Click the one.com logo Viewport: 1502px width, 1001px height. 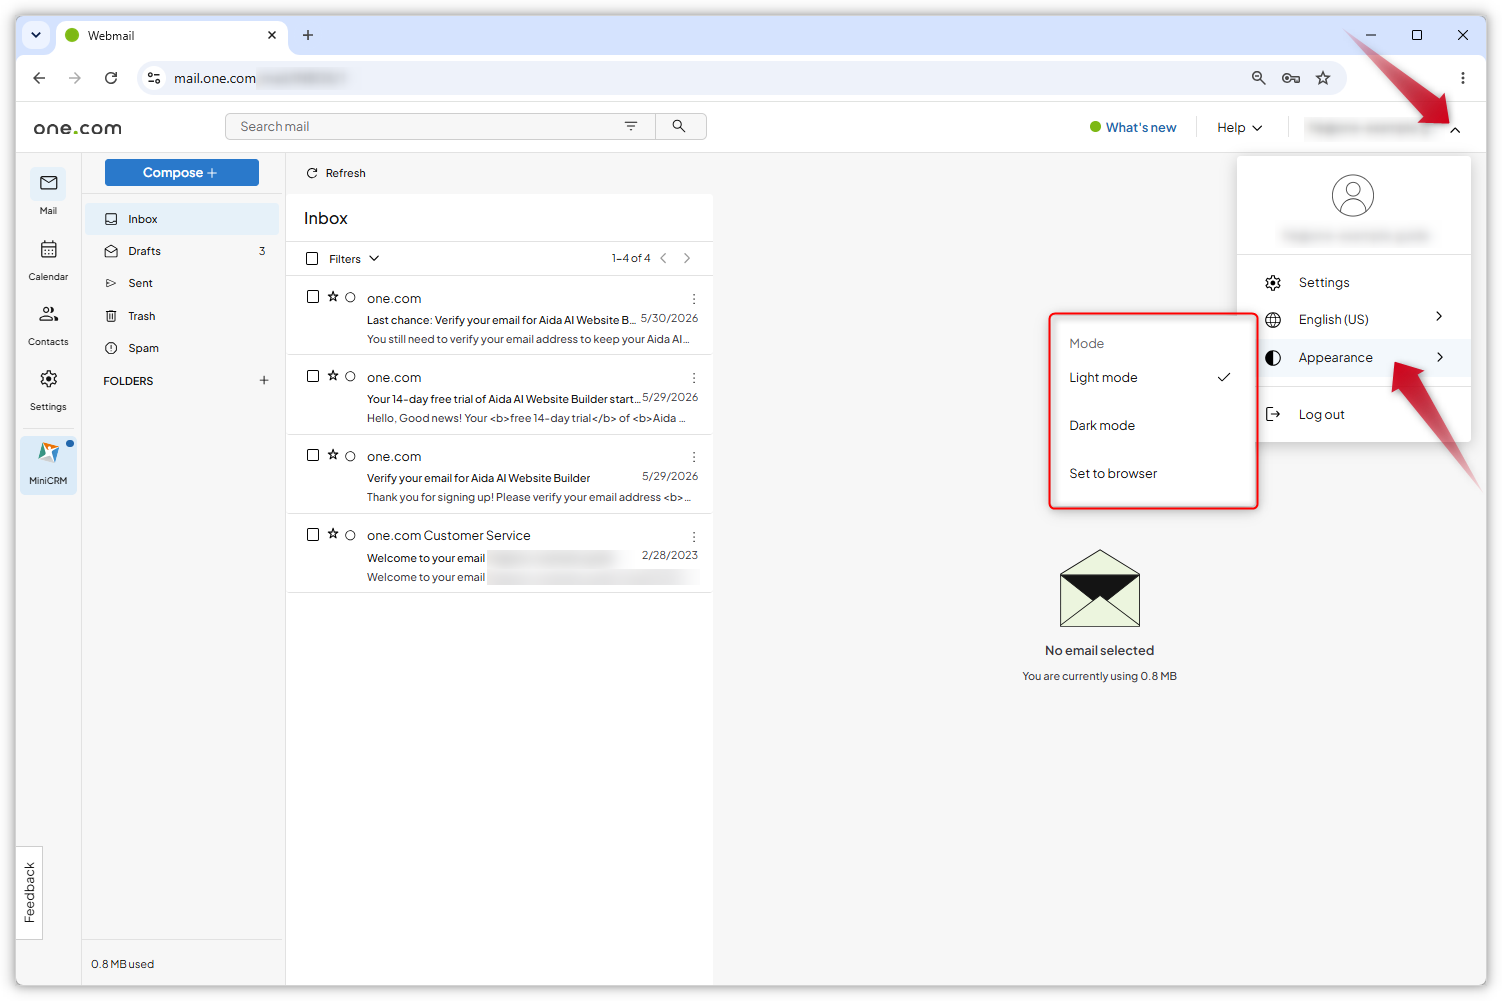[x=78, y=128]
